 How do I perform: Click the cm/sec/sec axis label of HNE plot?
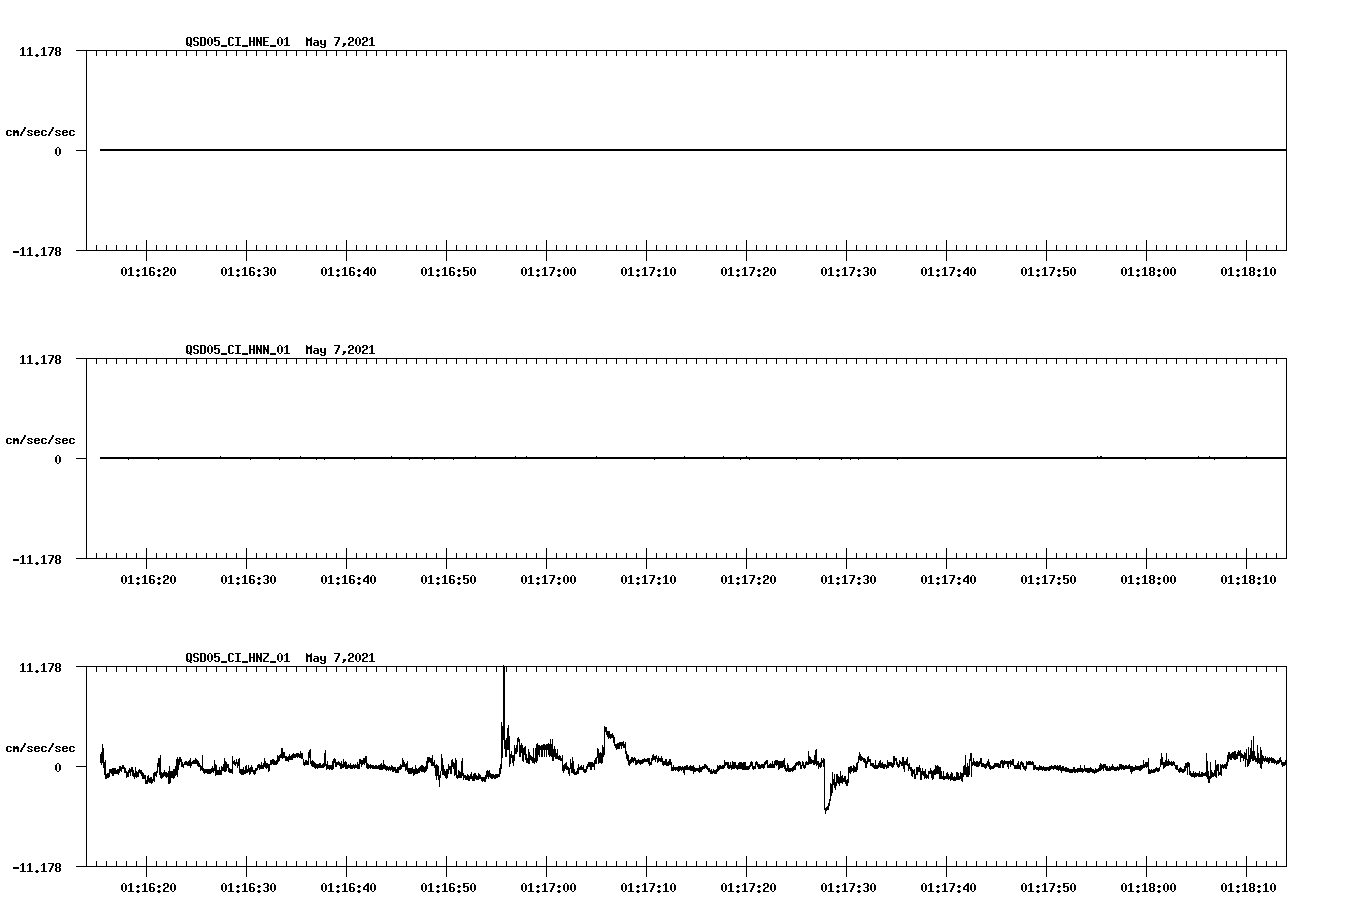click(41, 131)
